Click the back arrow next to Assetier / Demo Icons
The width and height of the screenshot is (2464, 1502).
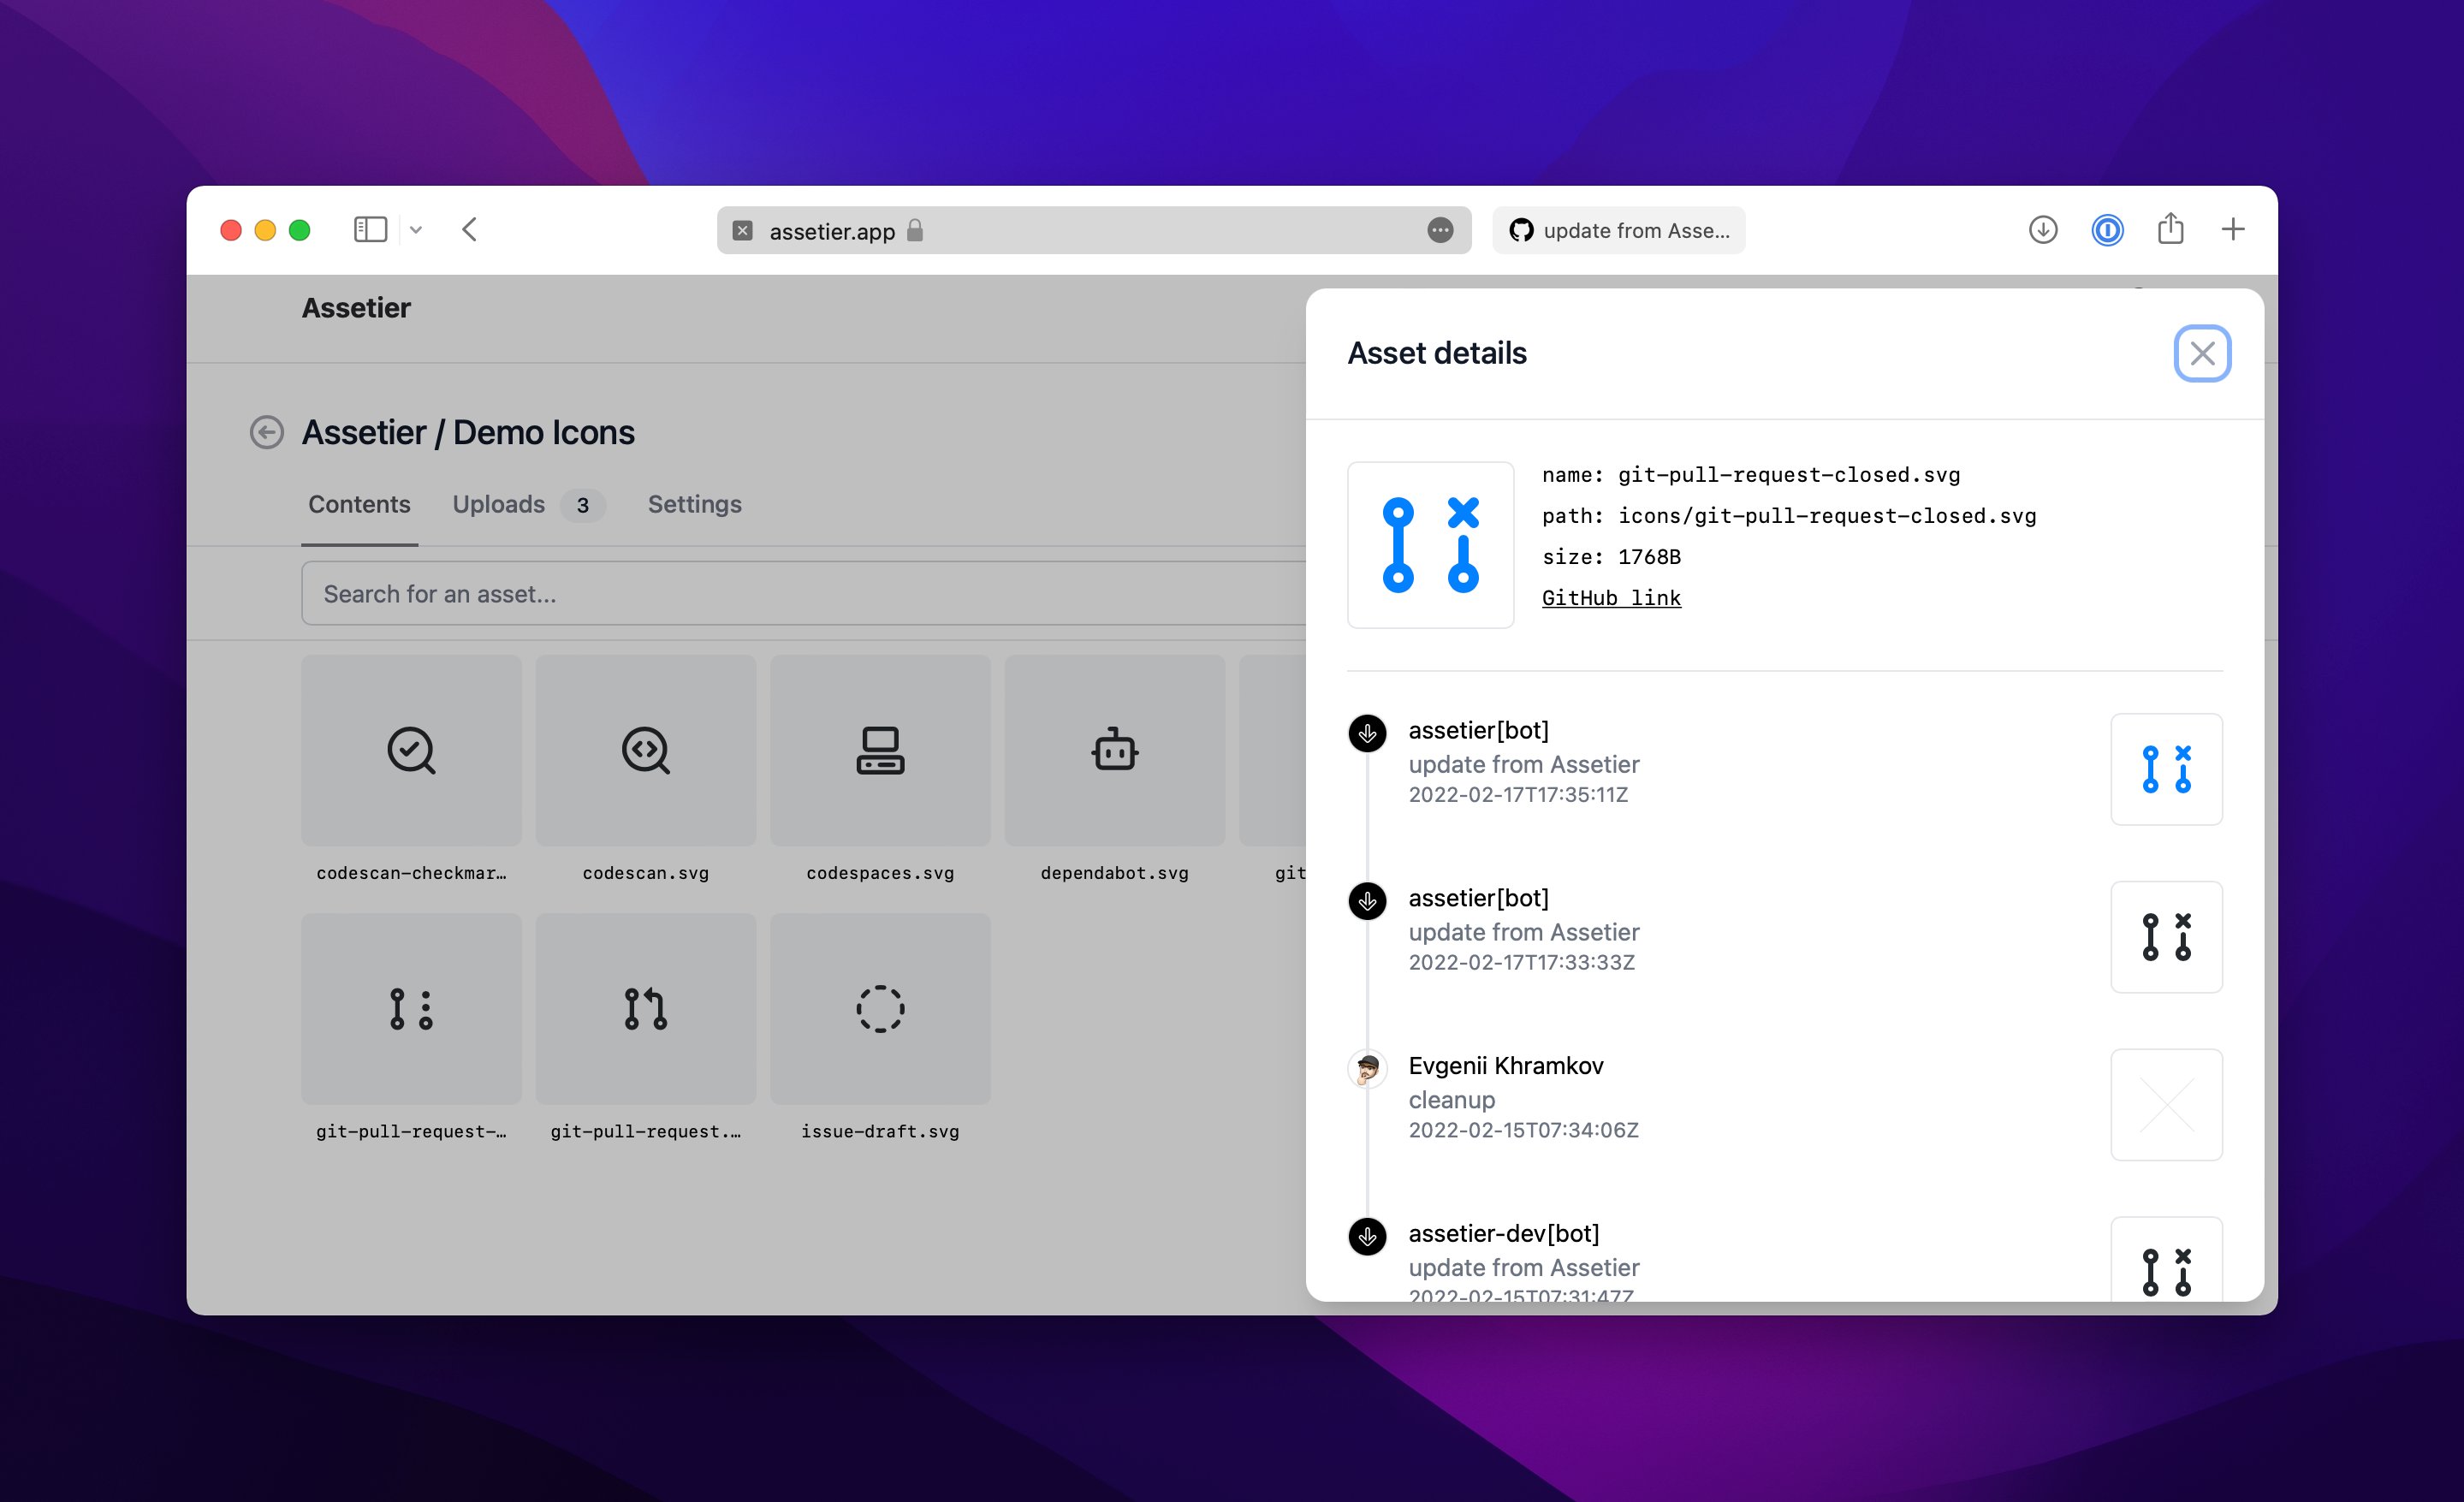tap(266, 432)
